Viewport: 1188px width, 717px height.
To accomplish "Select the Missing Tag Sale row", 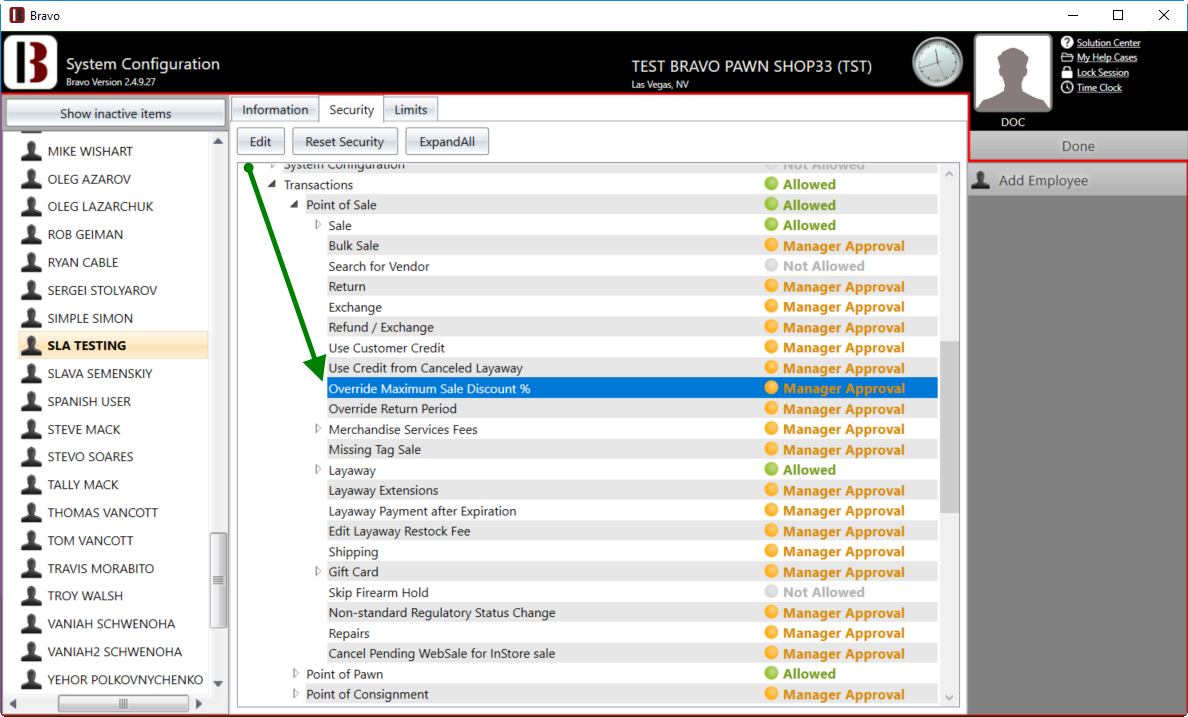I will click(632, 449).
